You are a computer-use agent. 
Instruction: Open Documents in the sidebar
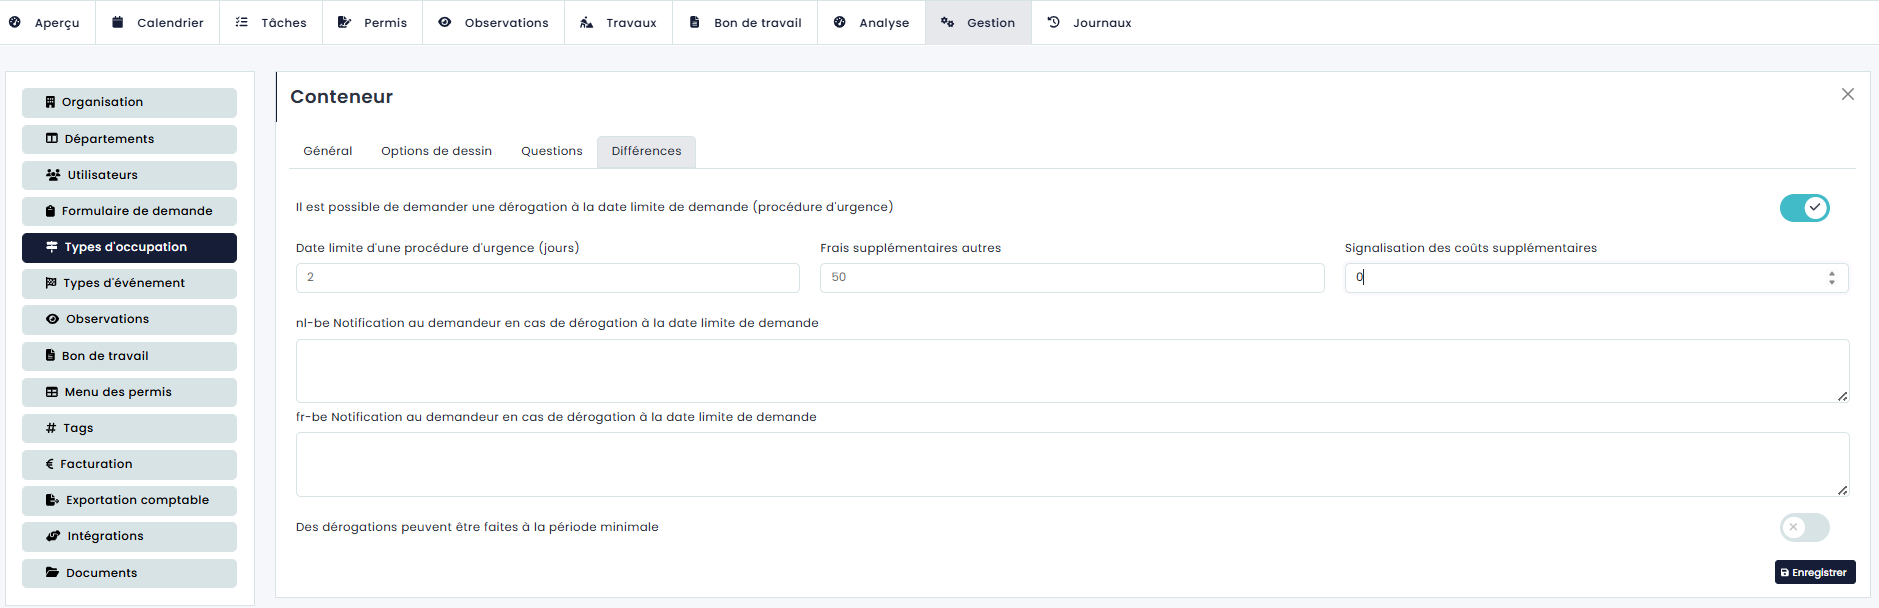click(x=129, y=573)
